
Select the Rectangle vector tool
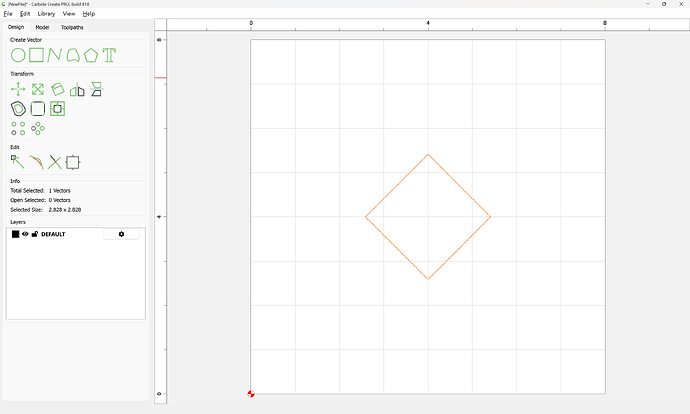click(x=37, y=55)
